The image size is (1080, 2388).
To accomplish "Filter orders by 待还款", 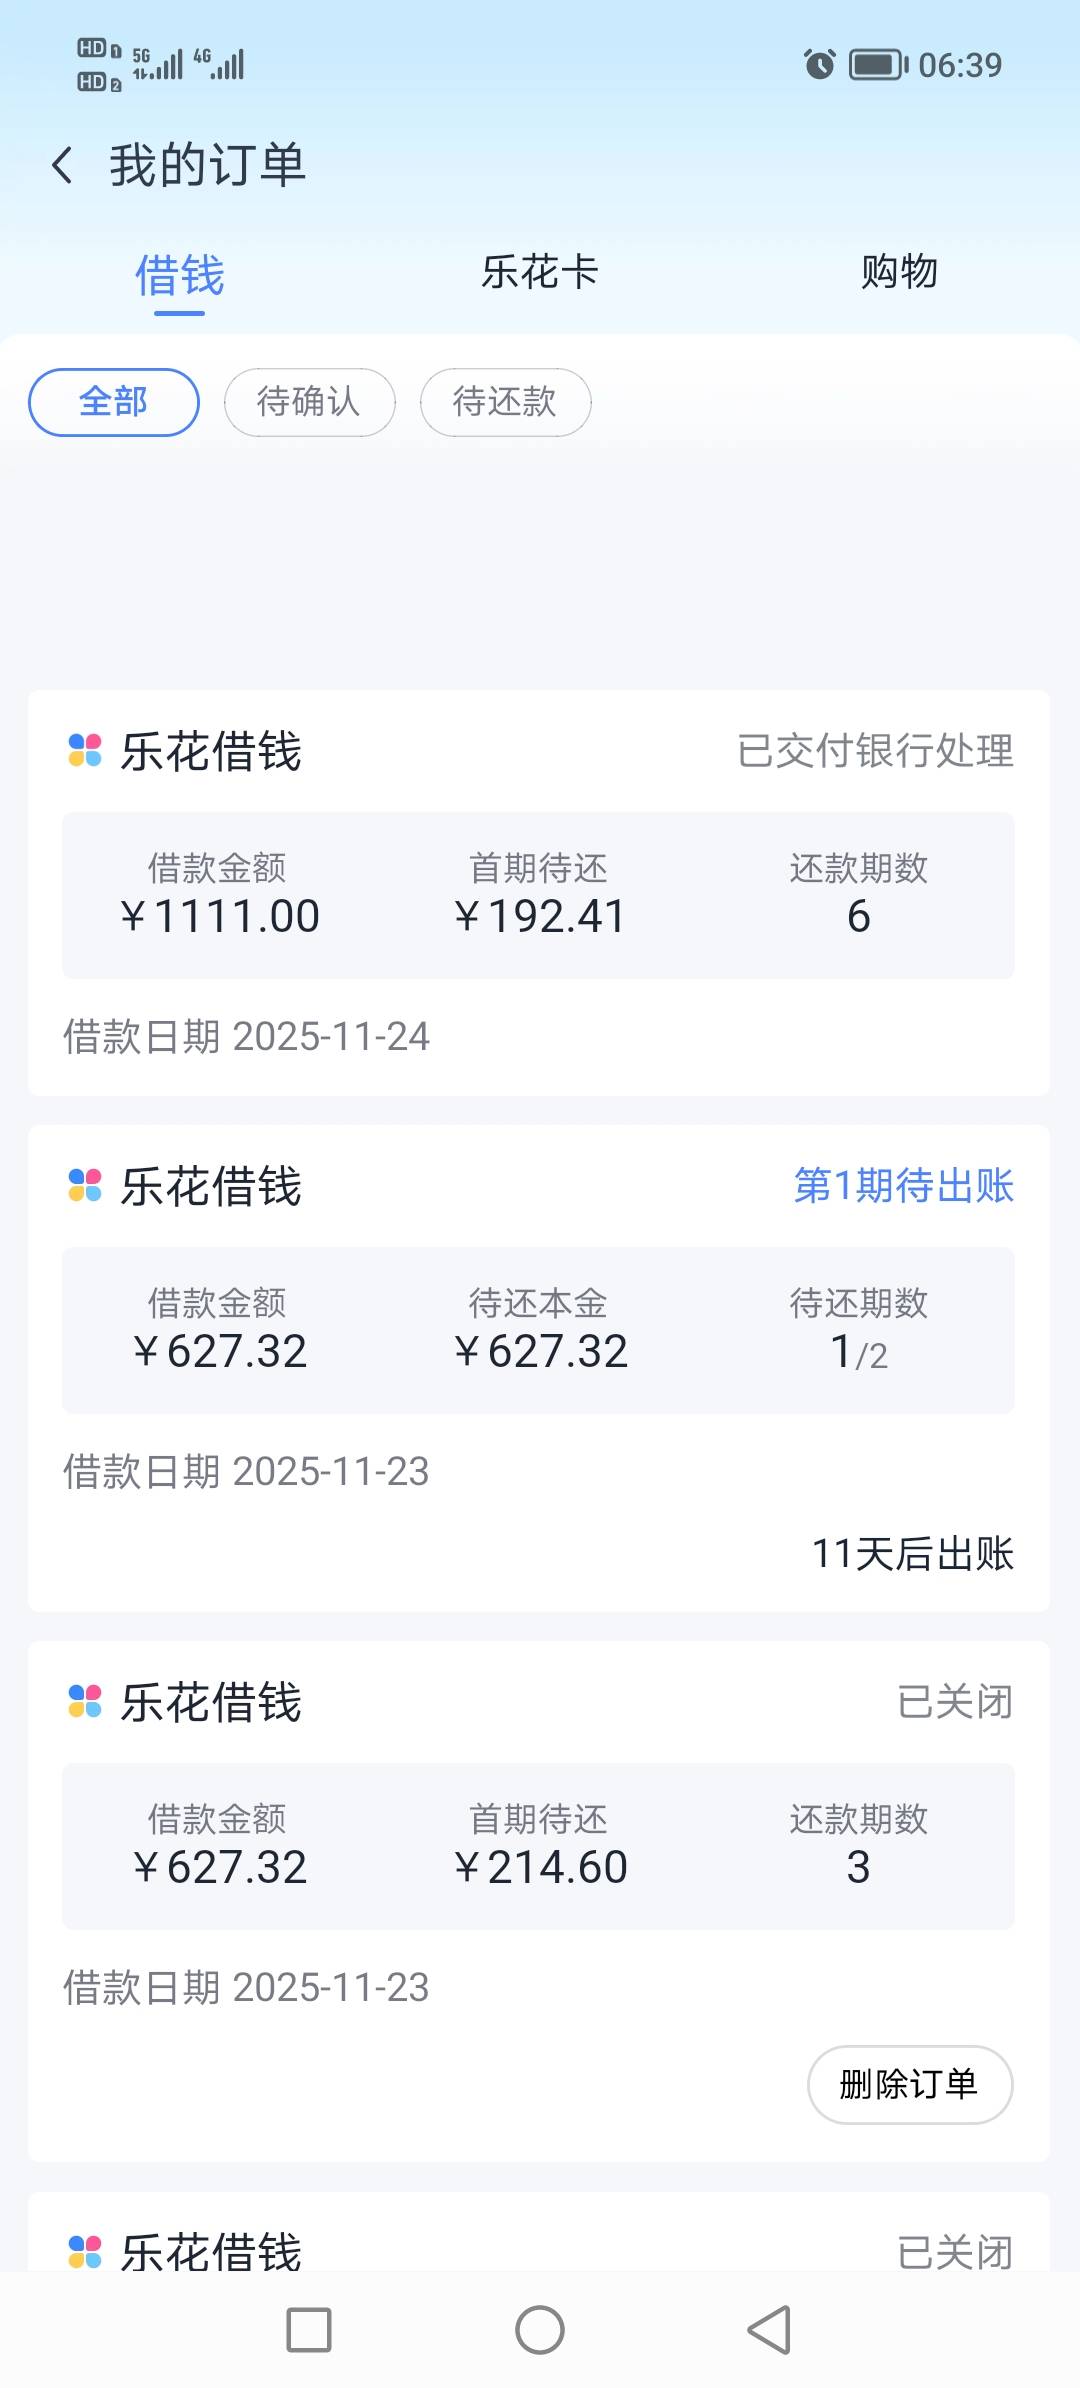I will [x=505, y=402].
